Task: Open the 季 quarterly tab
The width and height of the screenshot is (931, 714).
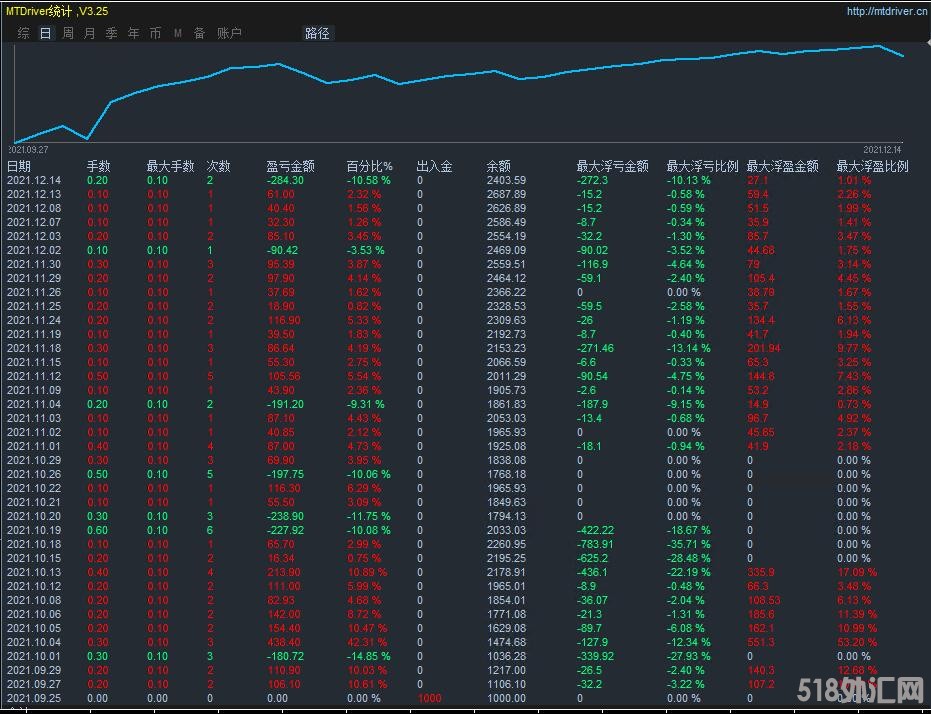Action: [112, 33]
